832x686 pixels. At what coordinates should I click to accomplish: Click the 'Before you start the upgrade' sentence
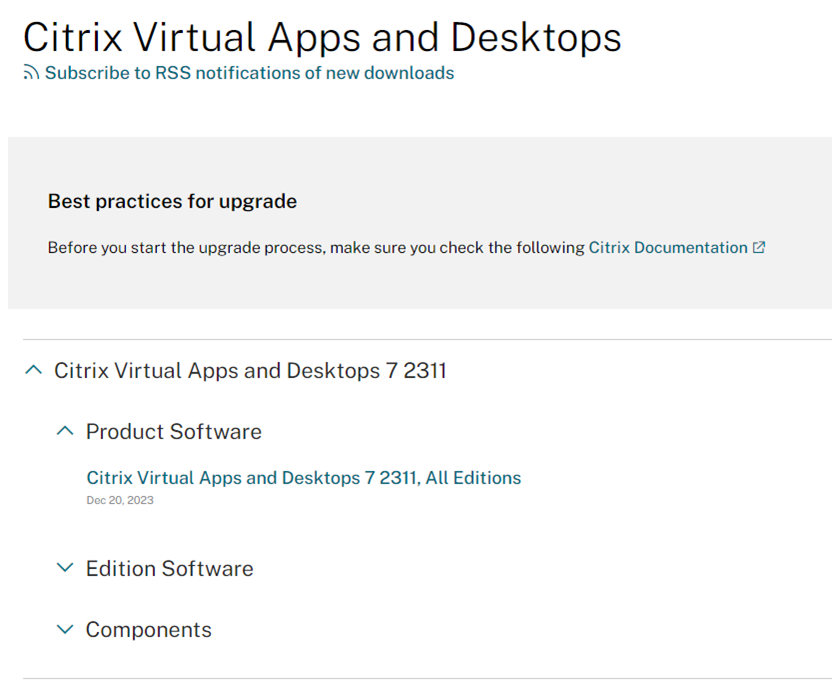(316, 247)
